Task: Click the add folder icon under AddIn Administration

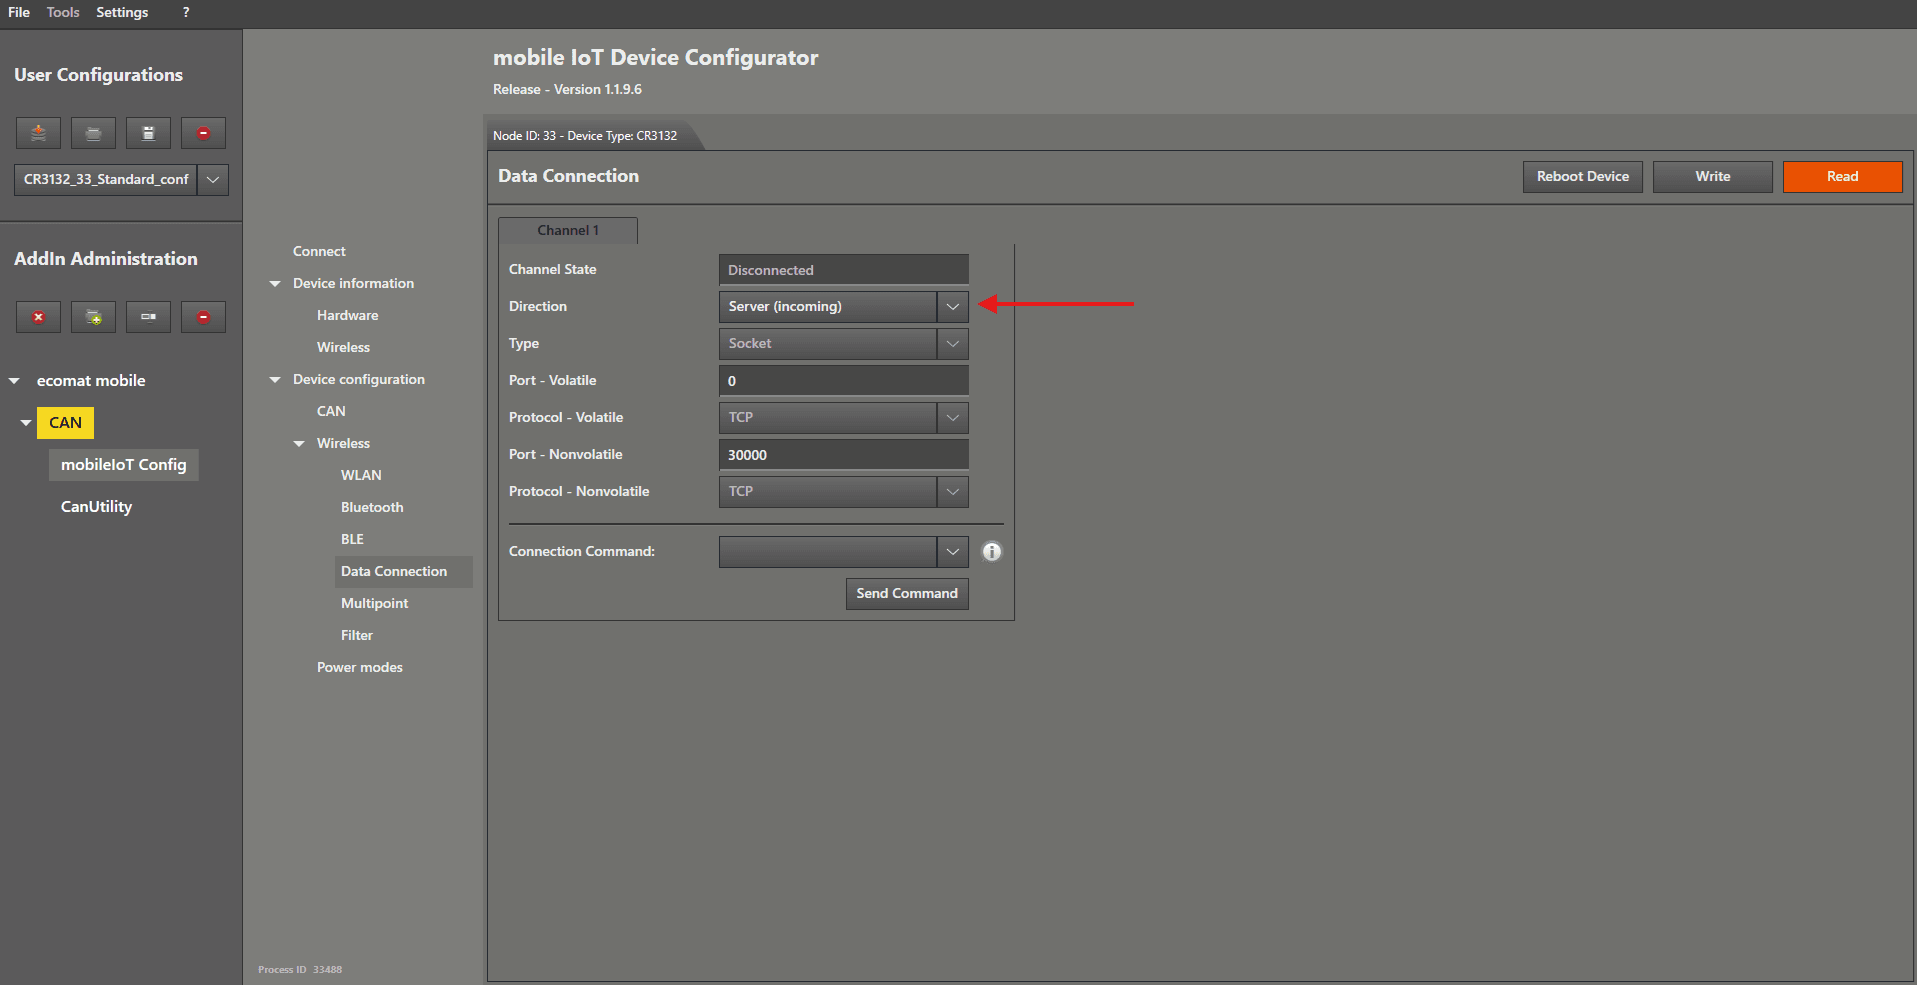Action: pos(93,317)
